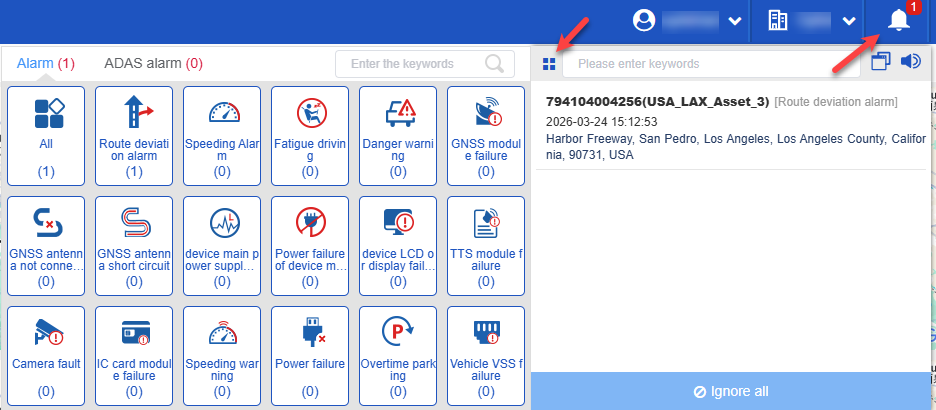The image size is (936, 410).
Task: Click the pop-out window icon
Action: [x=880, y=62]
